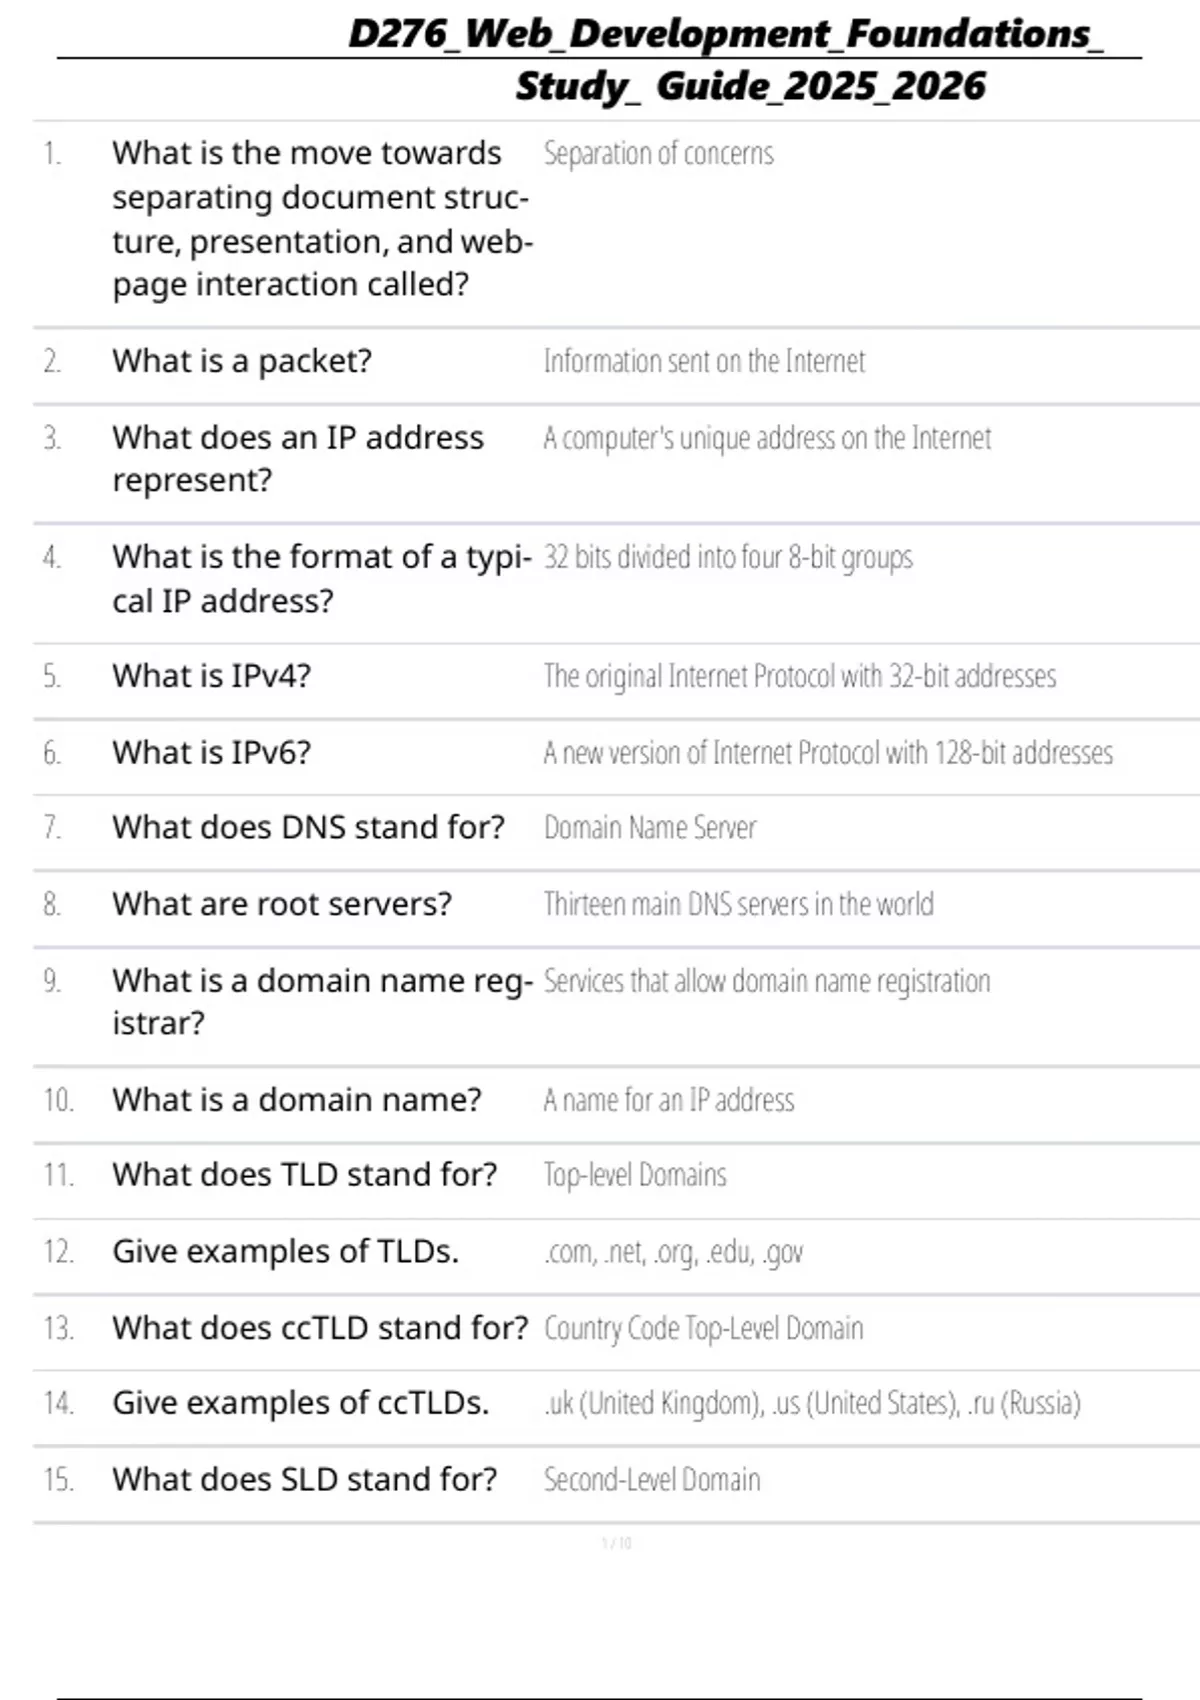Click the Study_ Guide_2025_2026 subtitle

point(750,86)
